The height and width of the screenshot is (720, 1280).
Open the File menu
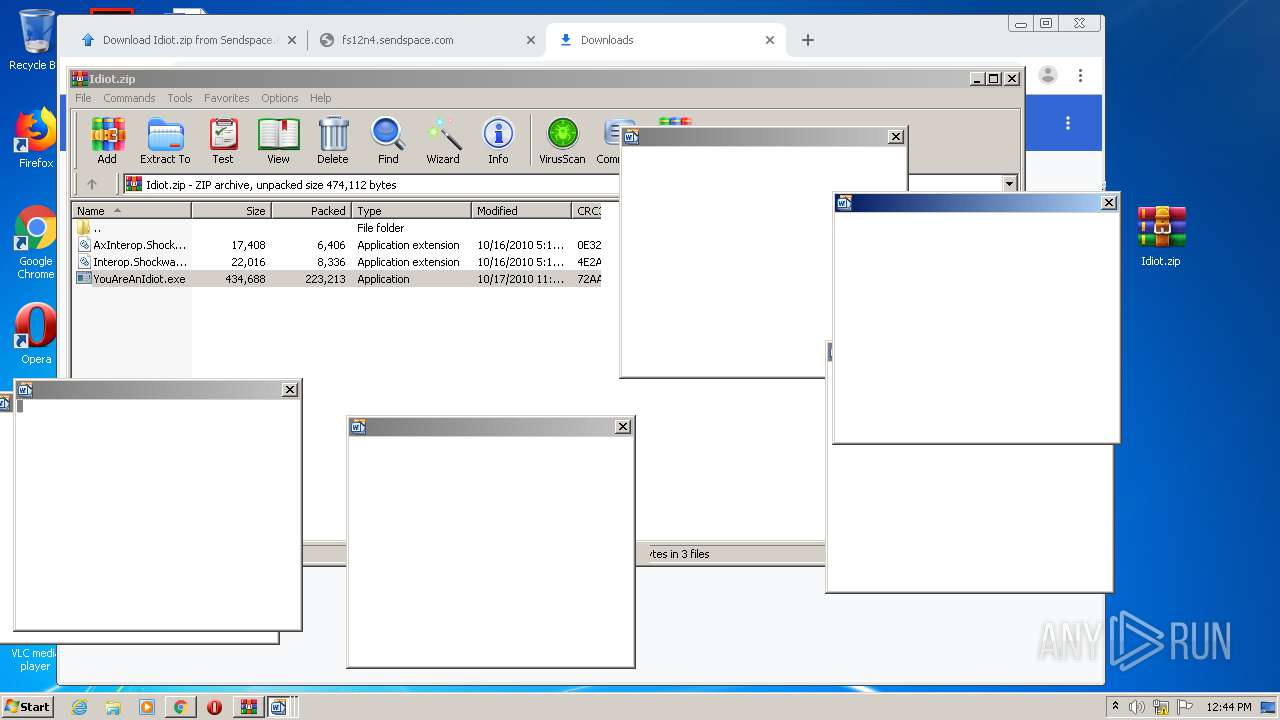click(83, 98)
